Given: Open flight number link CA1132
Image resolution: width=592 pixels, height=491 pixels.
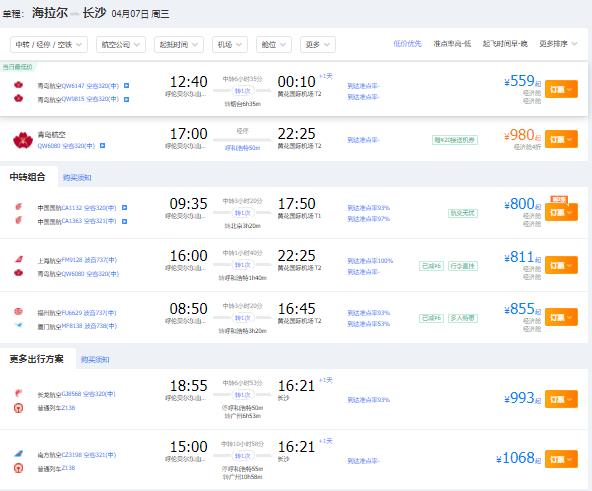Looking at the screenshot, I should 71,207.
